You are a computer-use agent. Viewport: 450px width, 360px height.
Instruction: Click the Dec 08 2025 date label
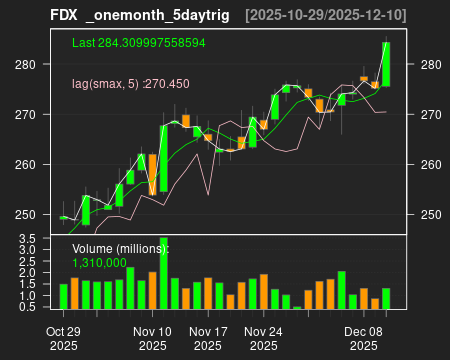point(363,339)
